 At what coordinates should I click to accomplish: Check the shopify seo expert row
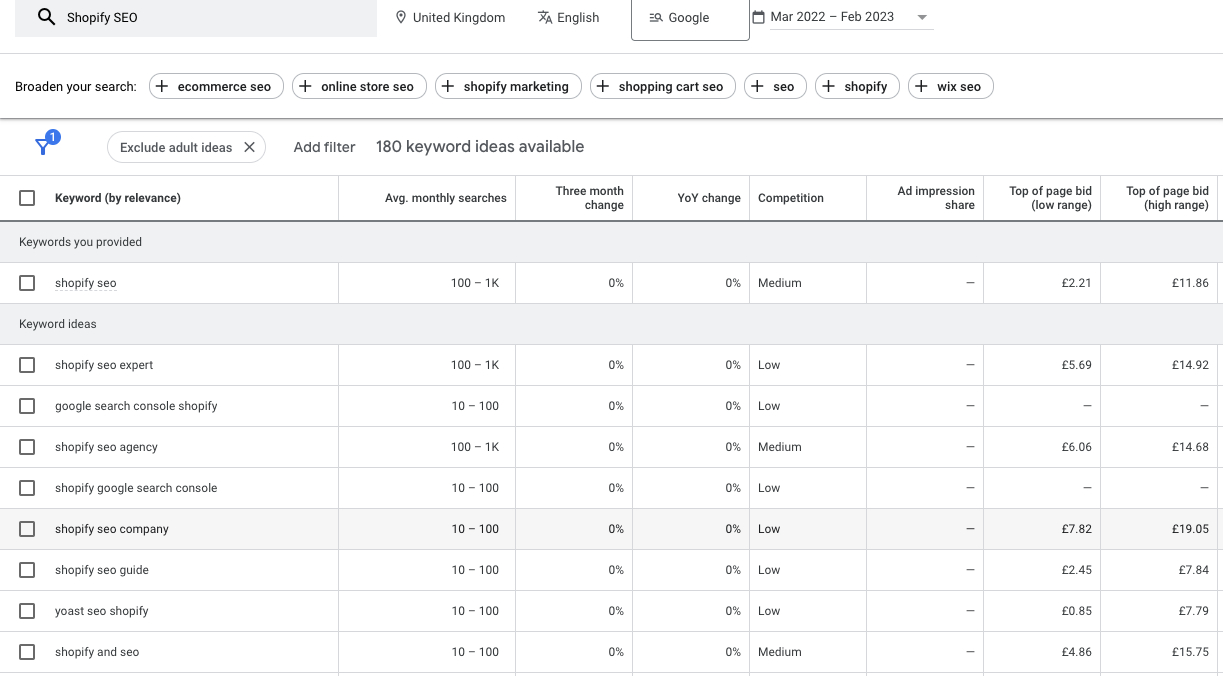(27, 365)
